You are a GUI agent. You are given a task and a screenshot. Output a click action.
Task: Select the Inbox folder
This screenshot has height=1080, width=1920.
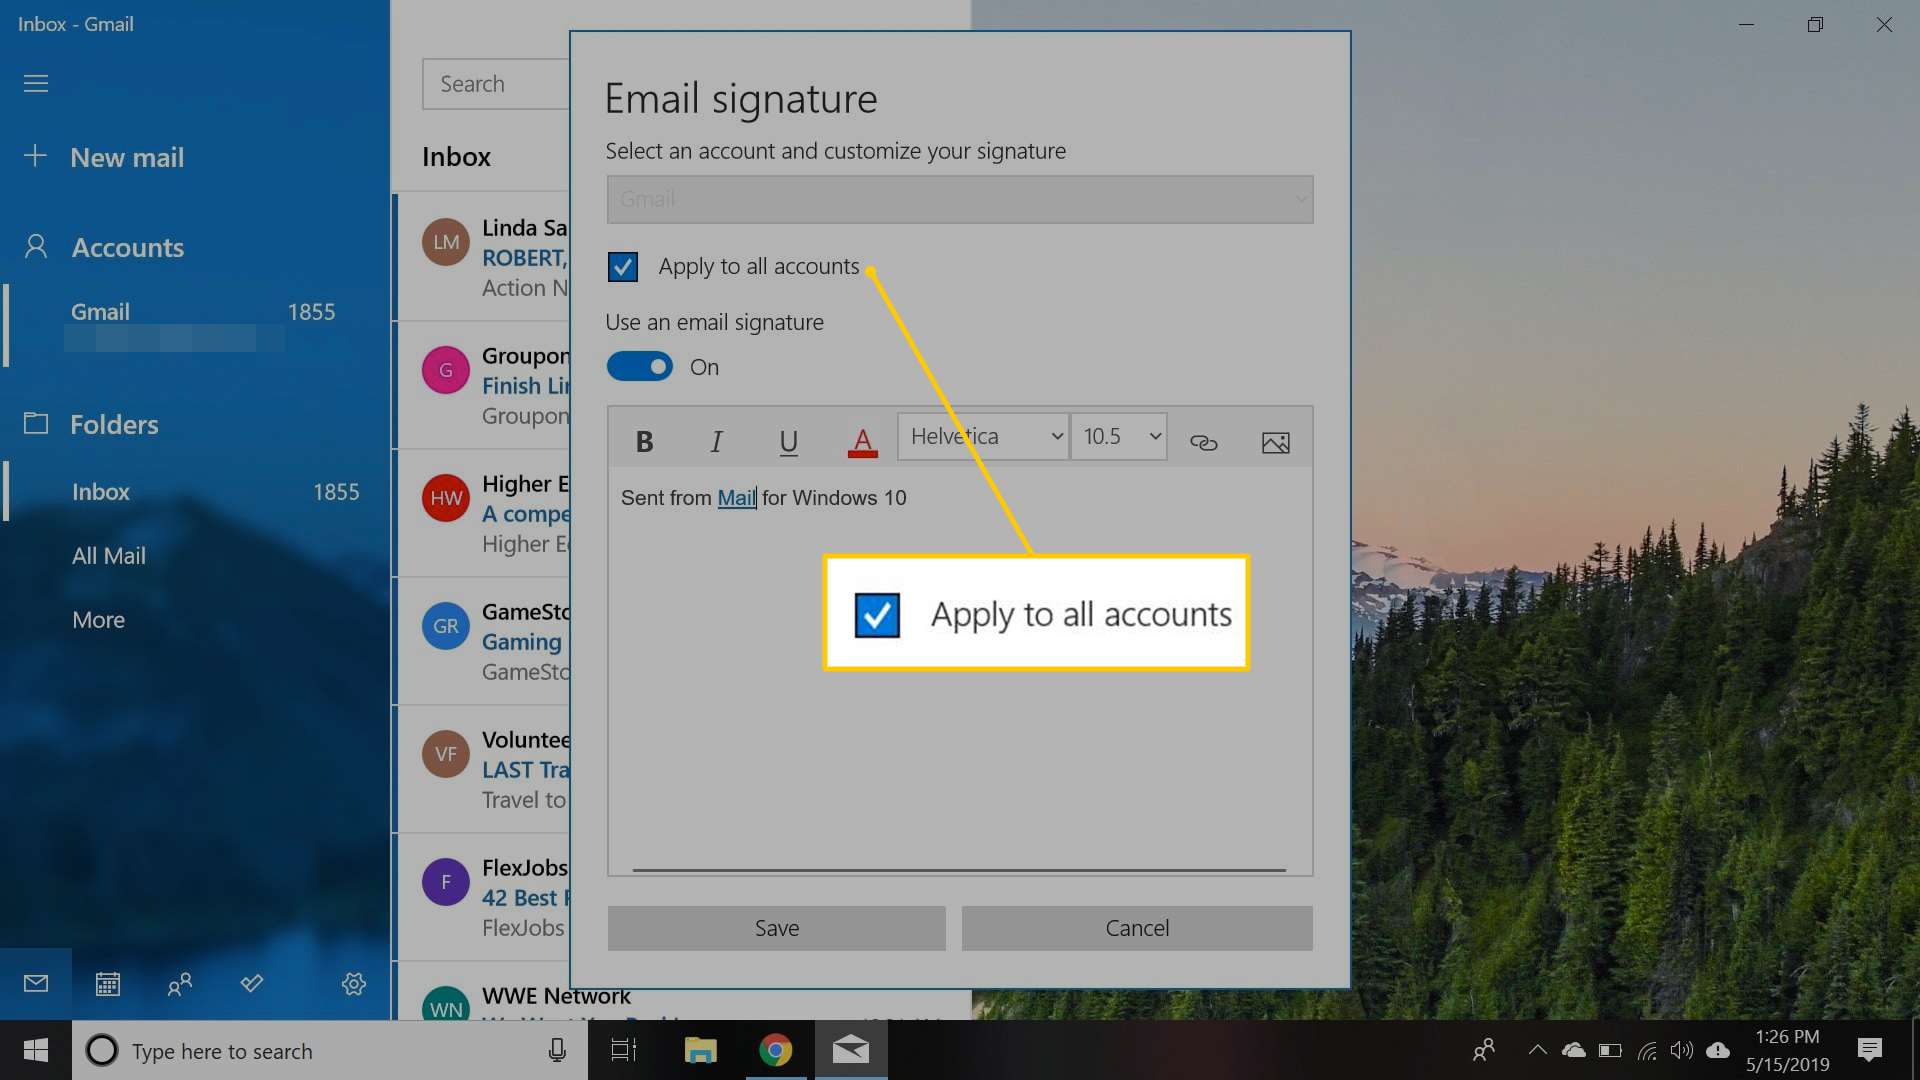point(100,491)
